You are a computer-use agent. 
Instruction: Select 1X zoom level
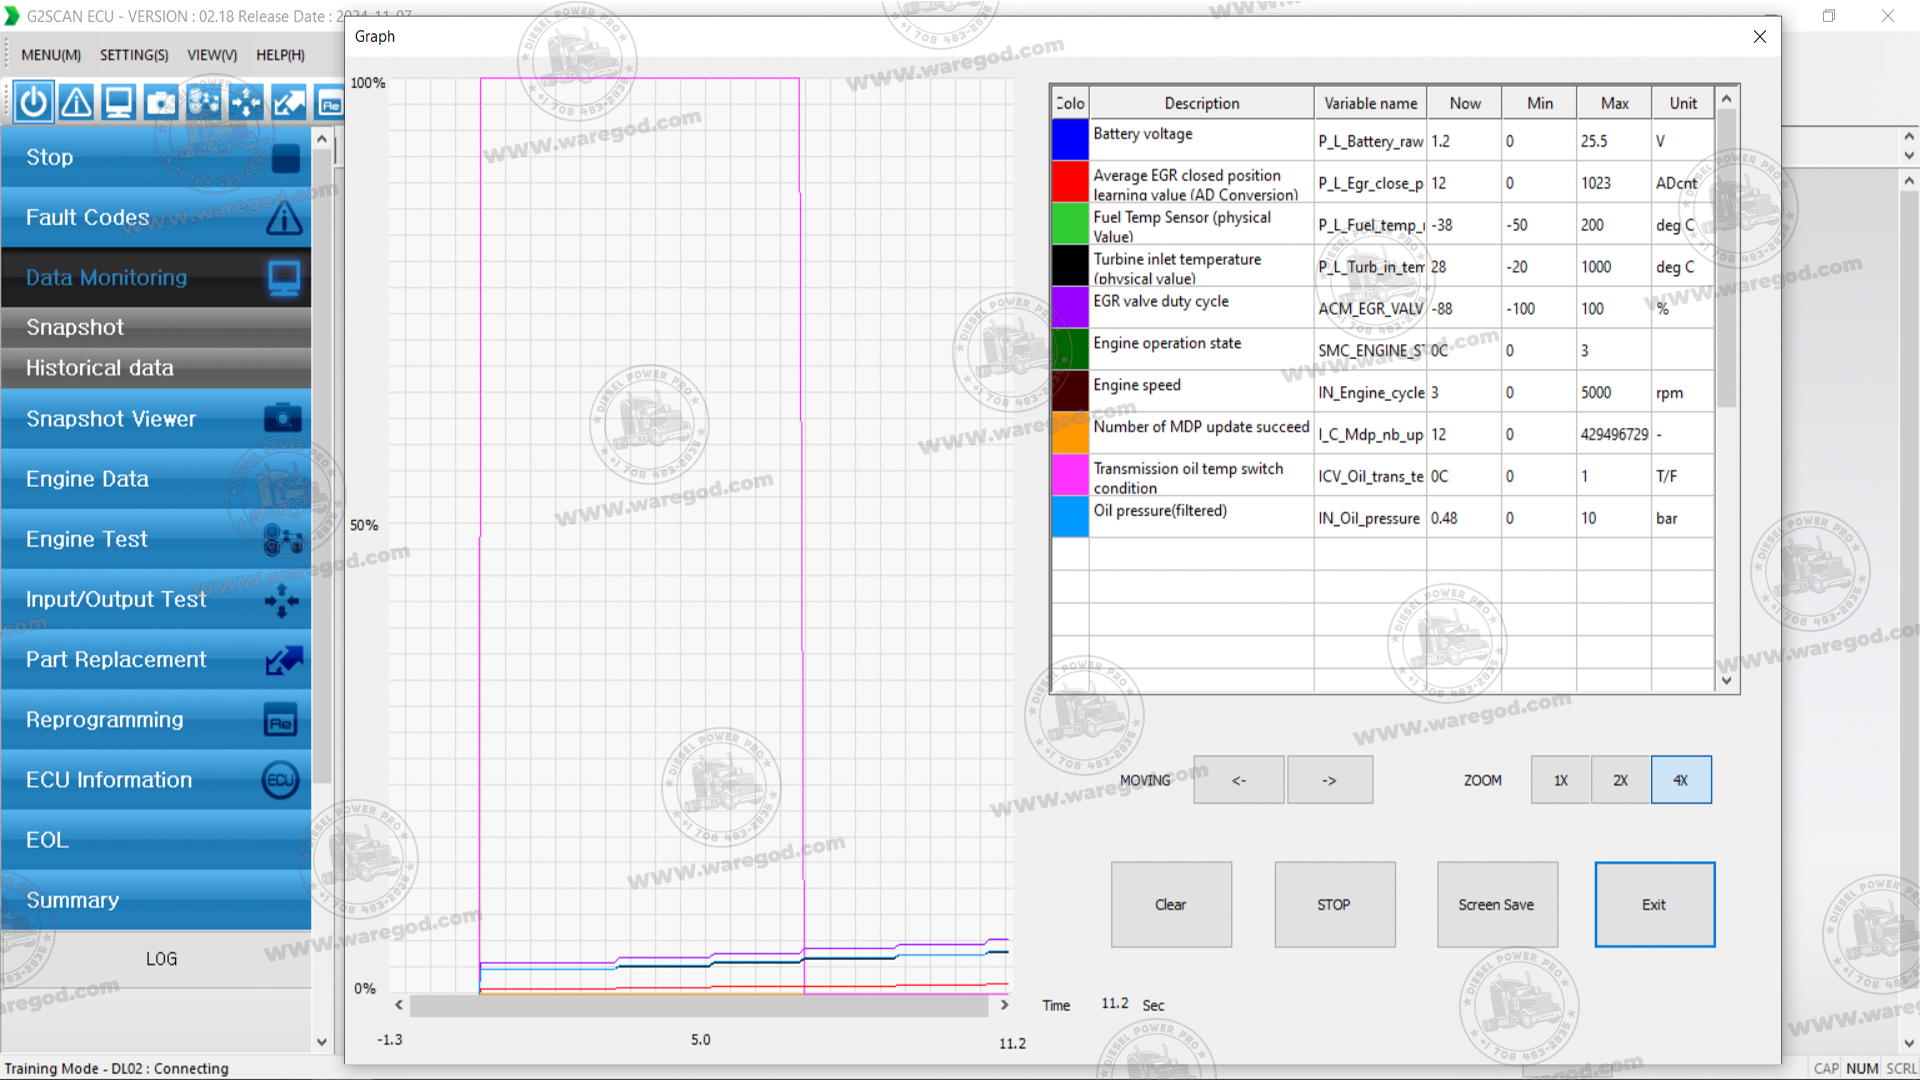tap(1560, 780)
